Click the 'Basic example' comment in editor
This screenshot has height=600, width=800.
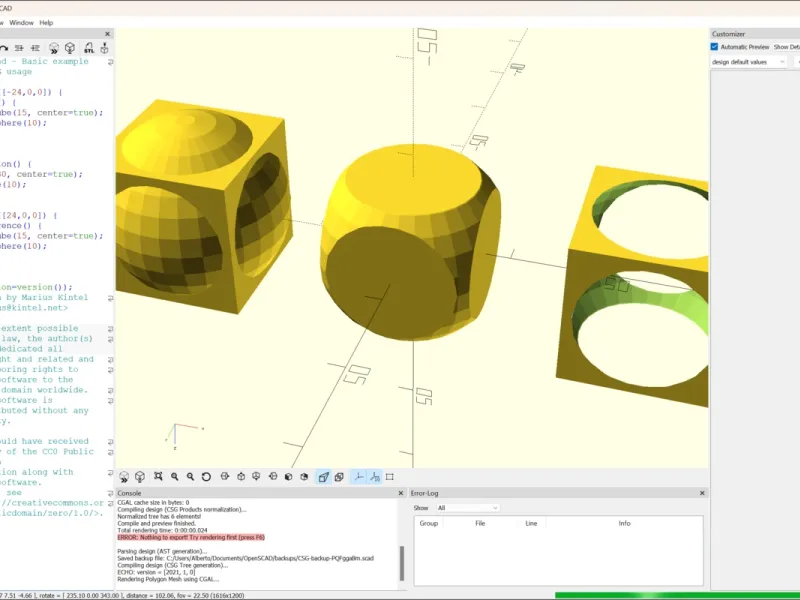(55, 61)
